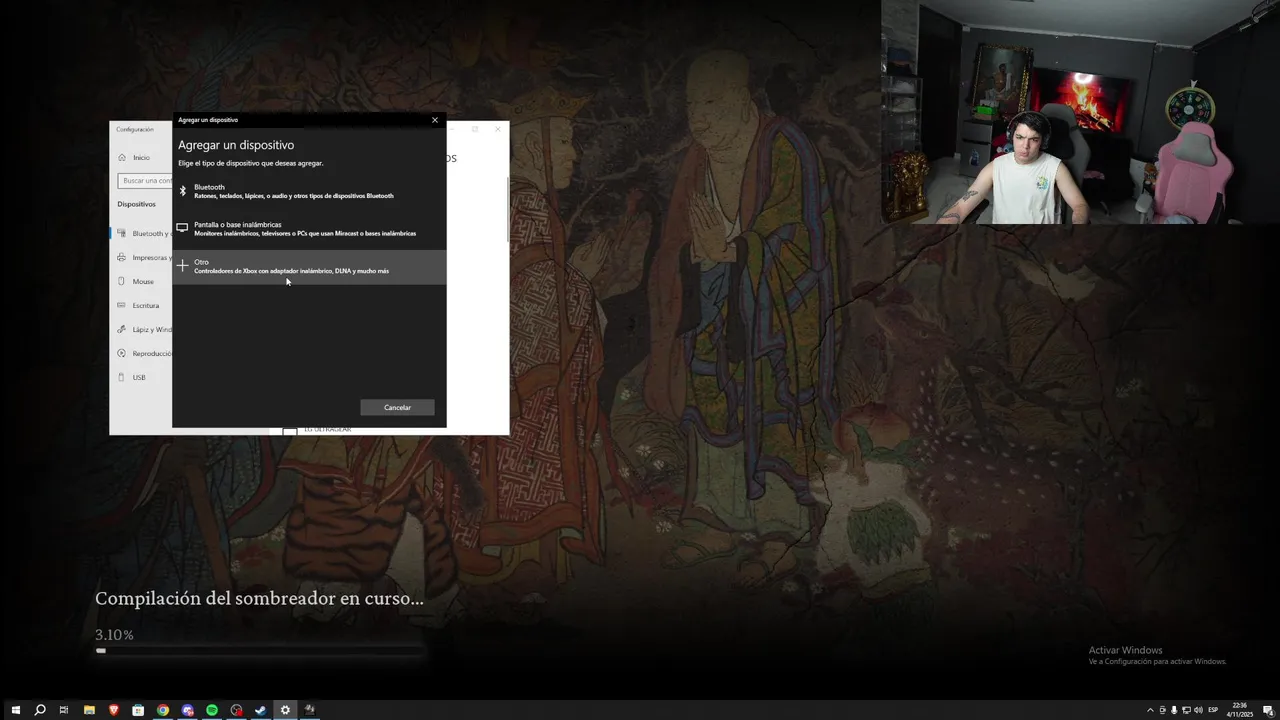1280x720 pixels.
Task: Open Escritura settings in Configuración sidebar
Action: 140,305
